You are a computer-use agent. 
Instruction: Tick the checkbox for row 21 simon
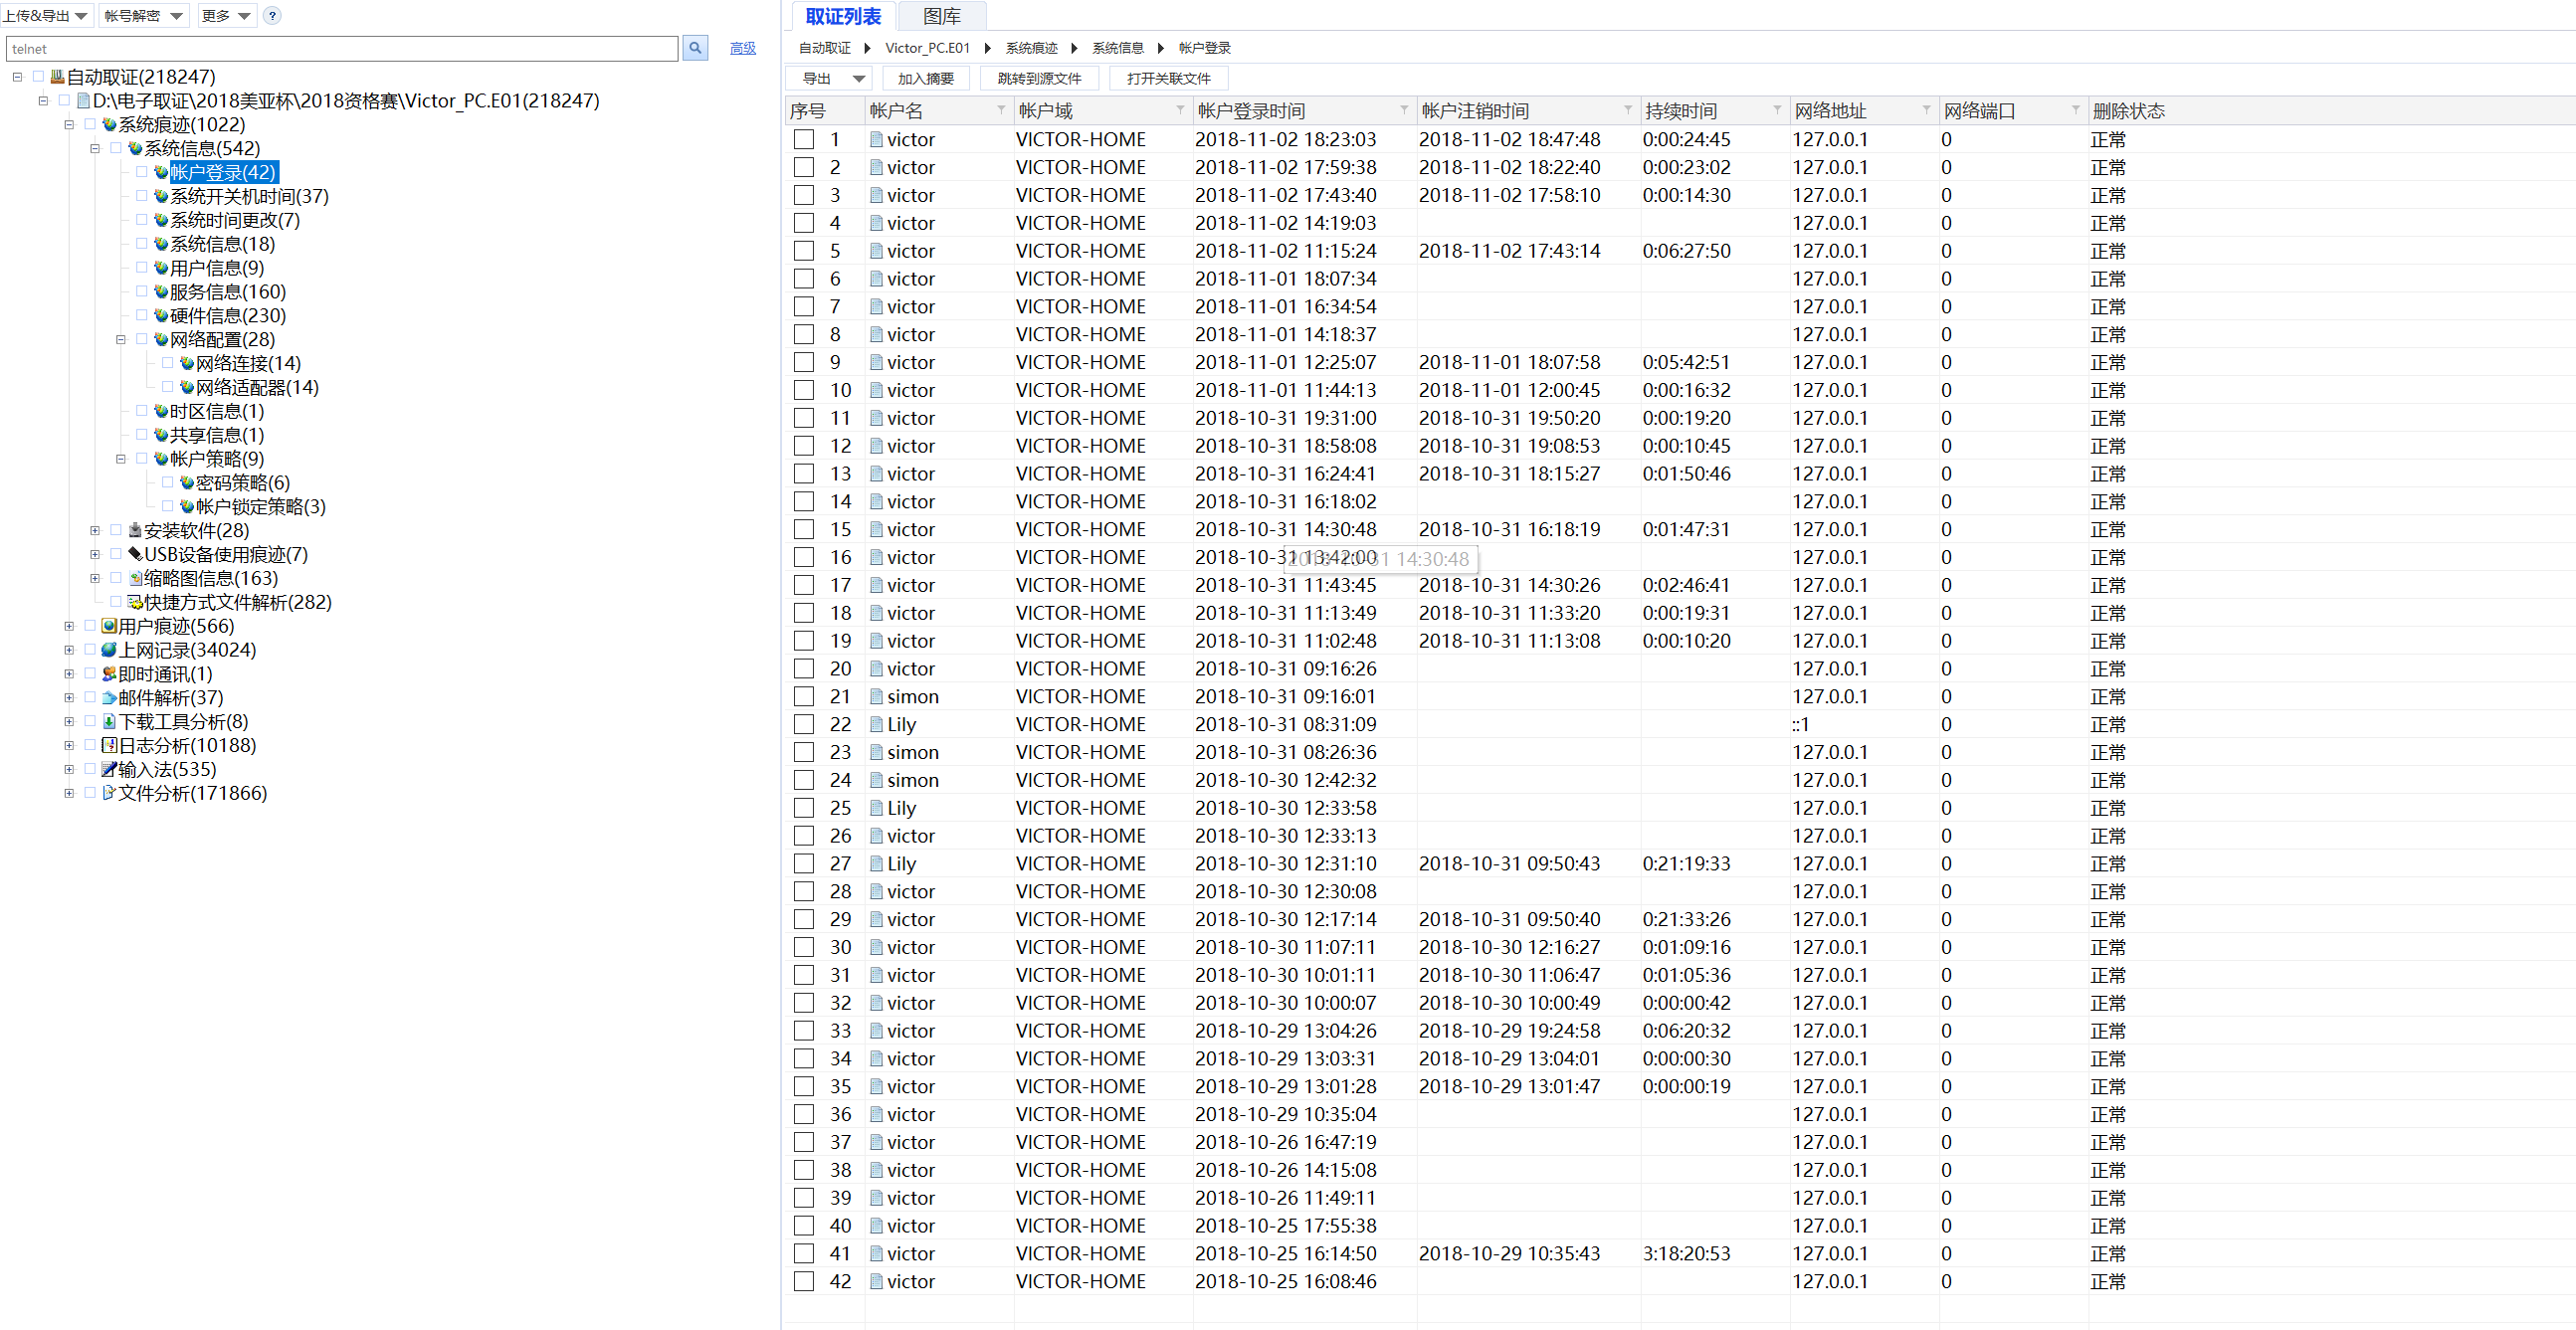[804, 697]
